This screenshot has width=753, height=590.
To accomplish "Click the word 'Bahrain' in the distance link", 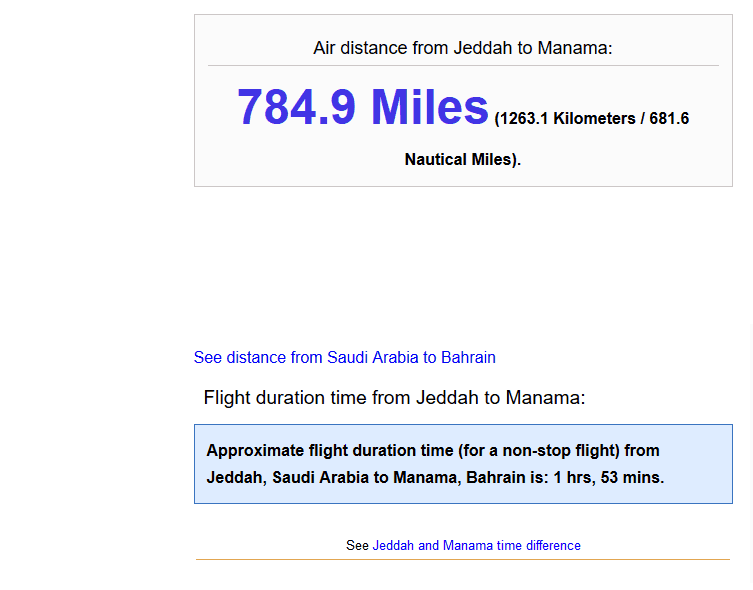I will [x=468, y=358].
